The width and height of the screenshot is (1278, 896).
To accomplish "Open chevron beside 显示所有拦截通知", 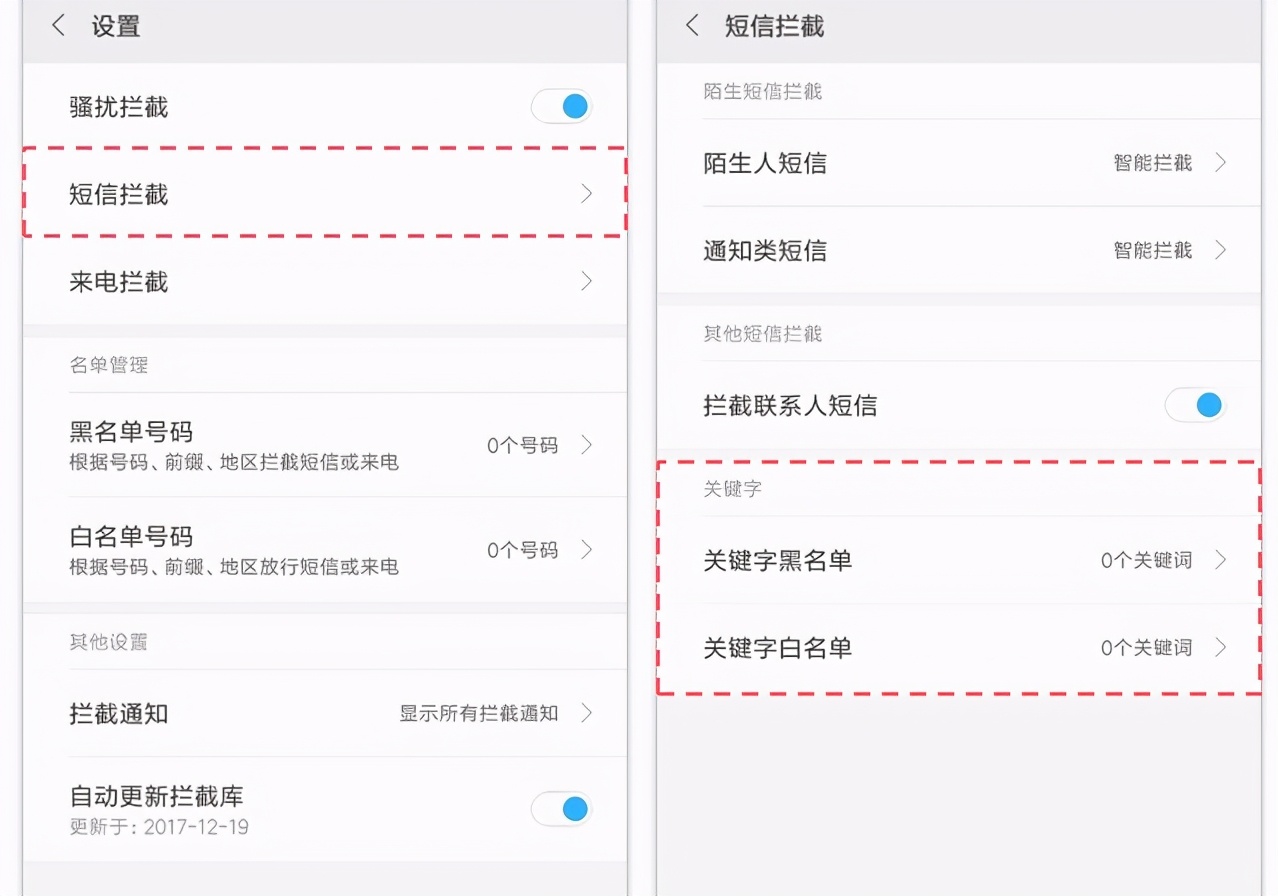I will pos(587,713).
